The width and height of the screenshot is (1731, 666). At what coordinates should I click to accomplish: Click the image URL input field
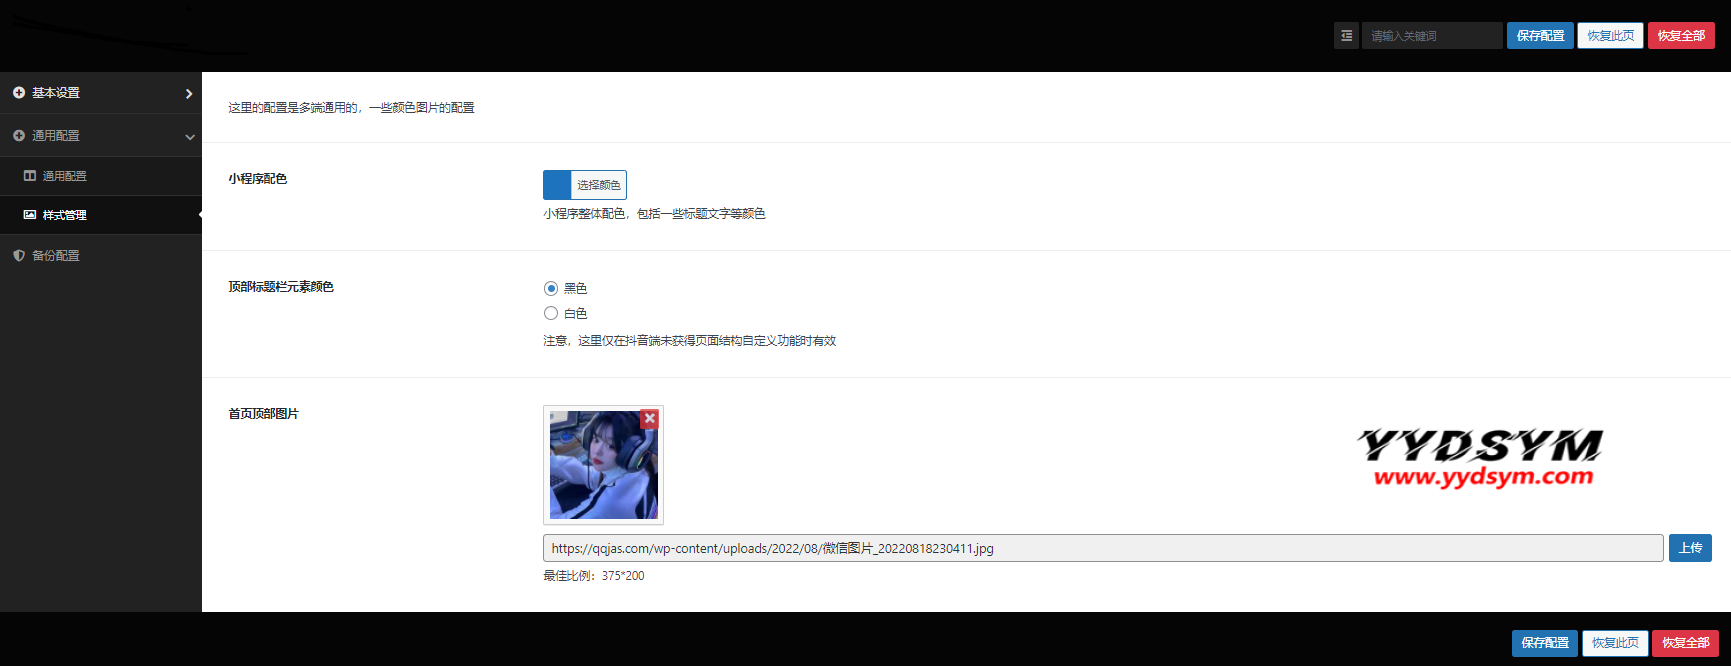click(x=1102, y=548)
